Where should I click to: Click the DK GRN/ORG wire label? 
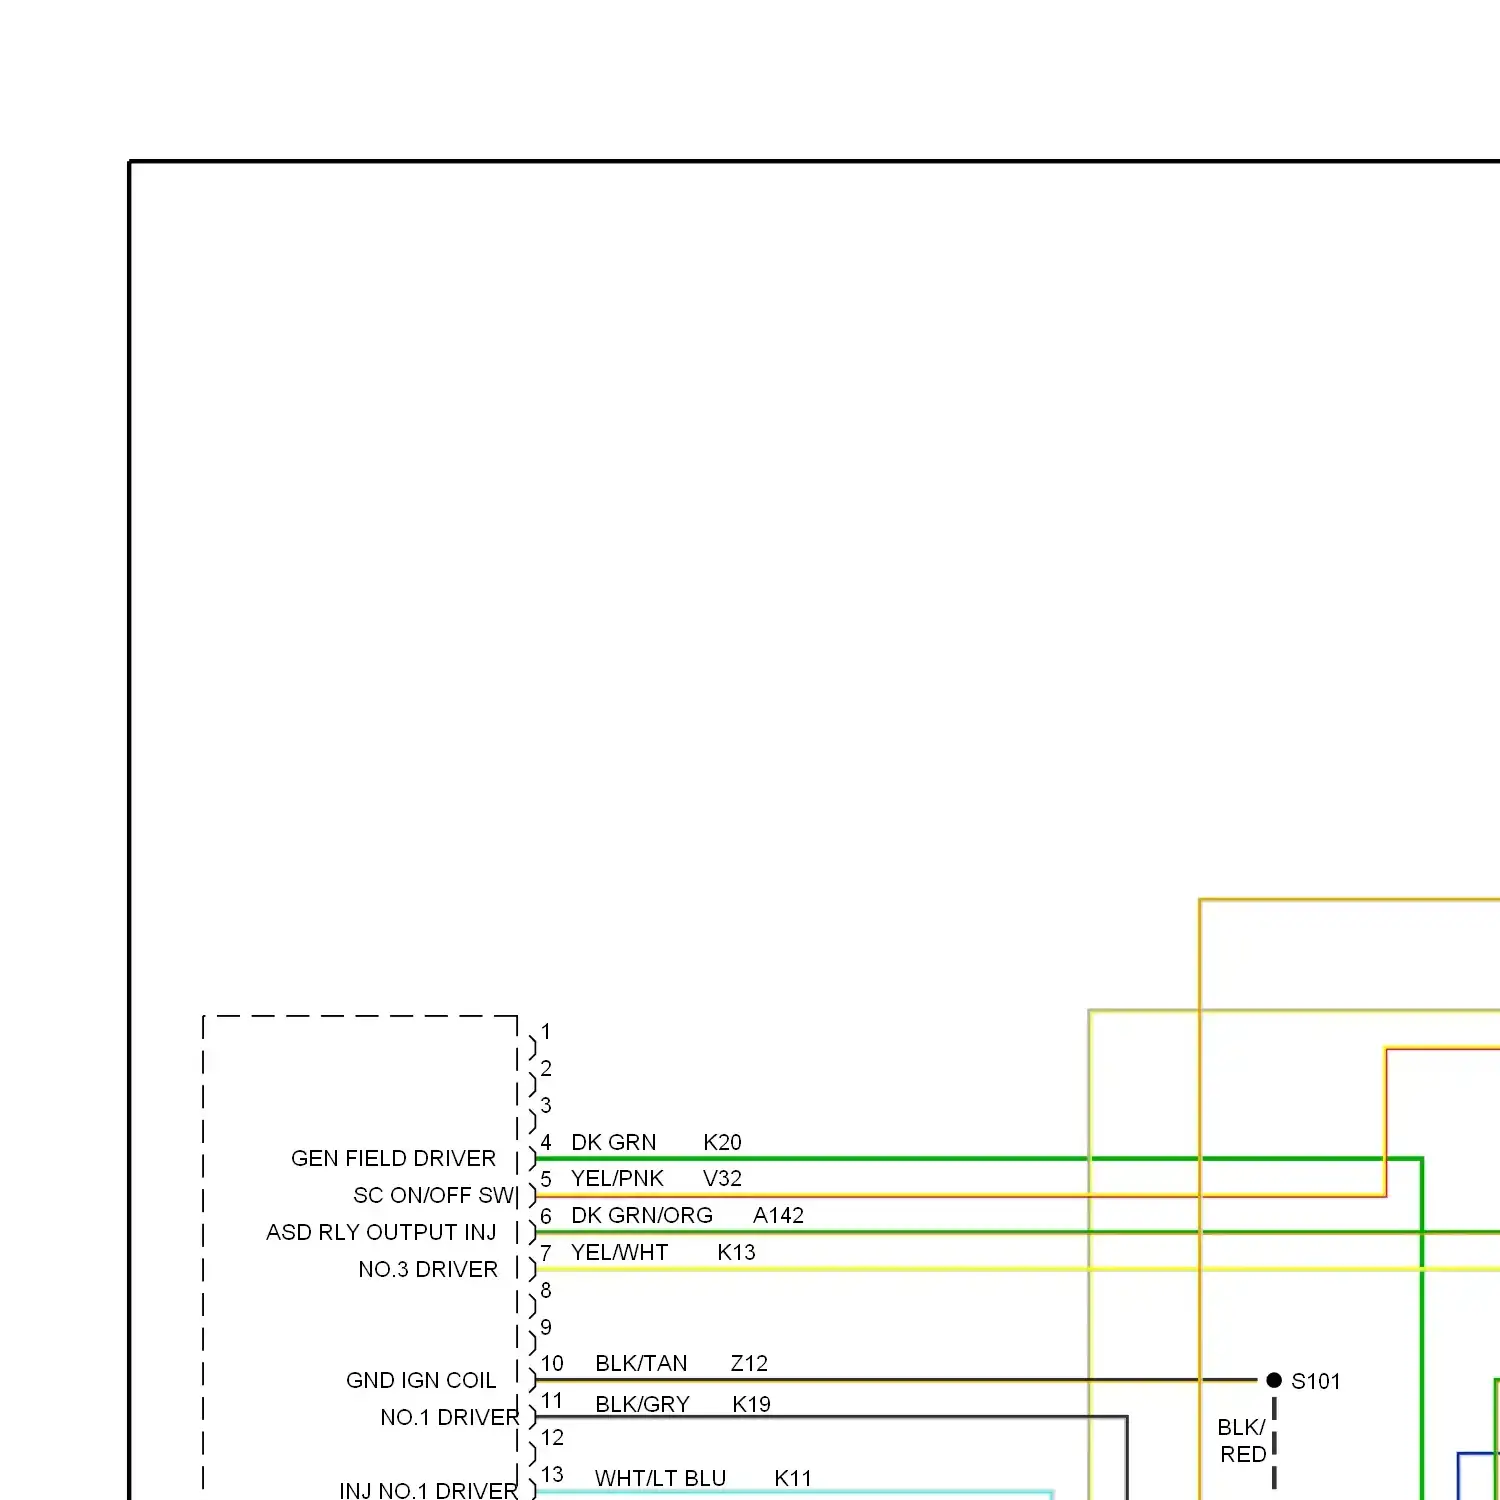pyautogui.click(x=642, y=1215)
